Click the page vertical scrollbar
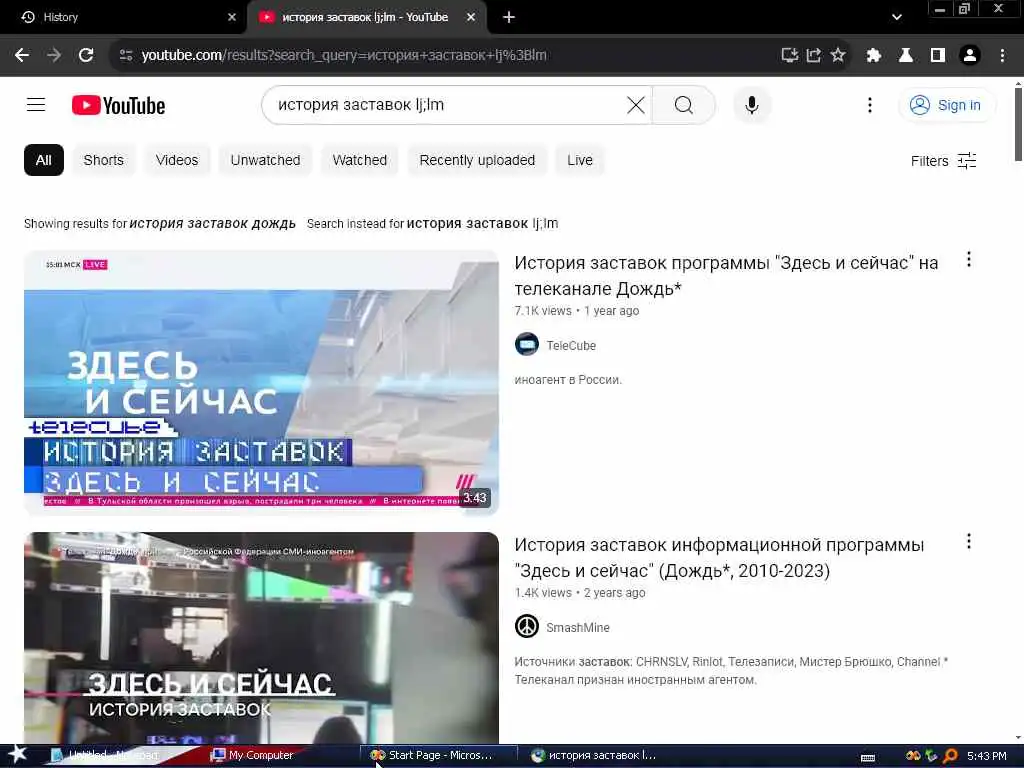 [1017, 124]
